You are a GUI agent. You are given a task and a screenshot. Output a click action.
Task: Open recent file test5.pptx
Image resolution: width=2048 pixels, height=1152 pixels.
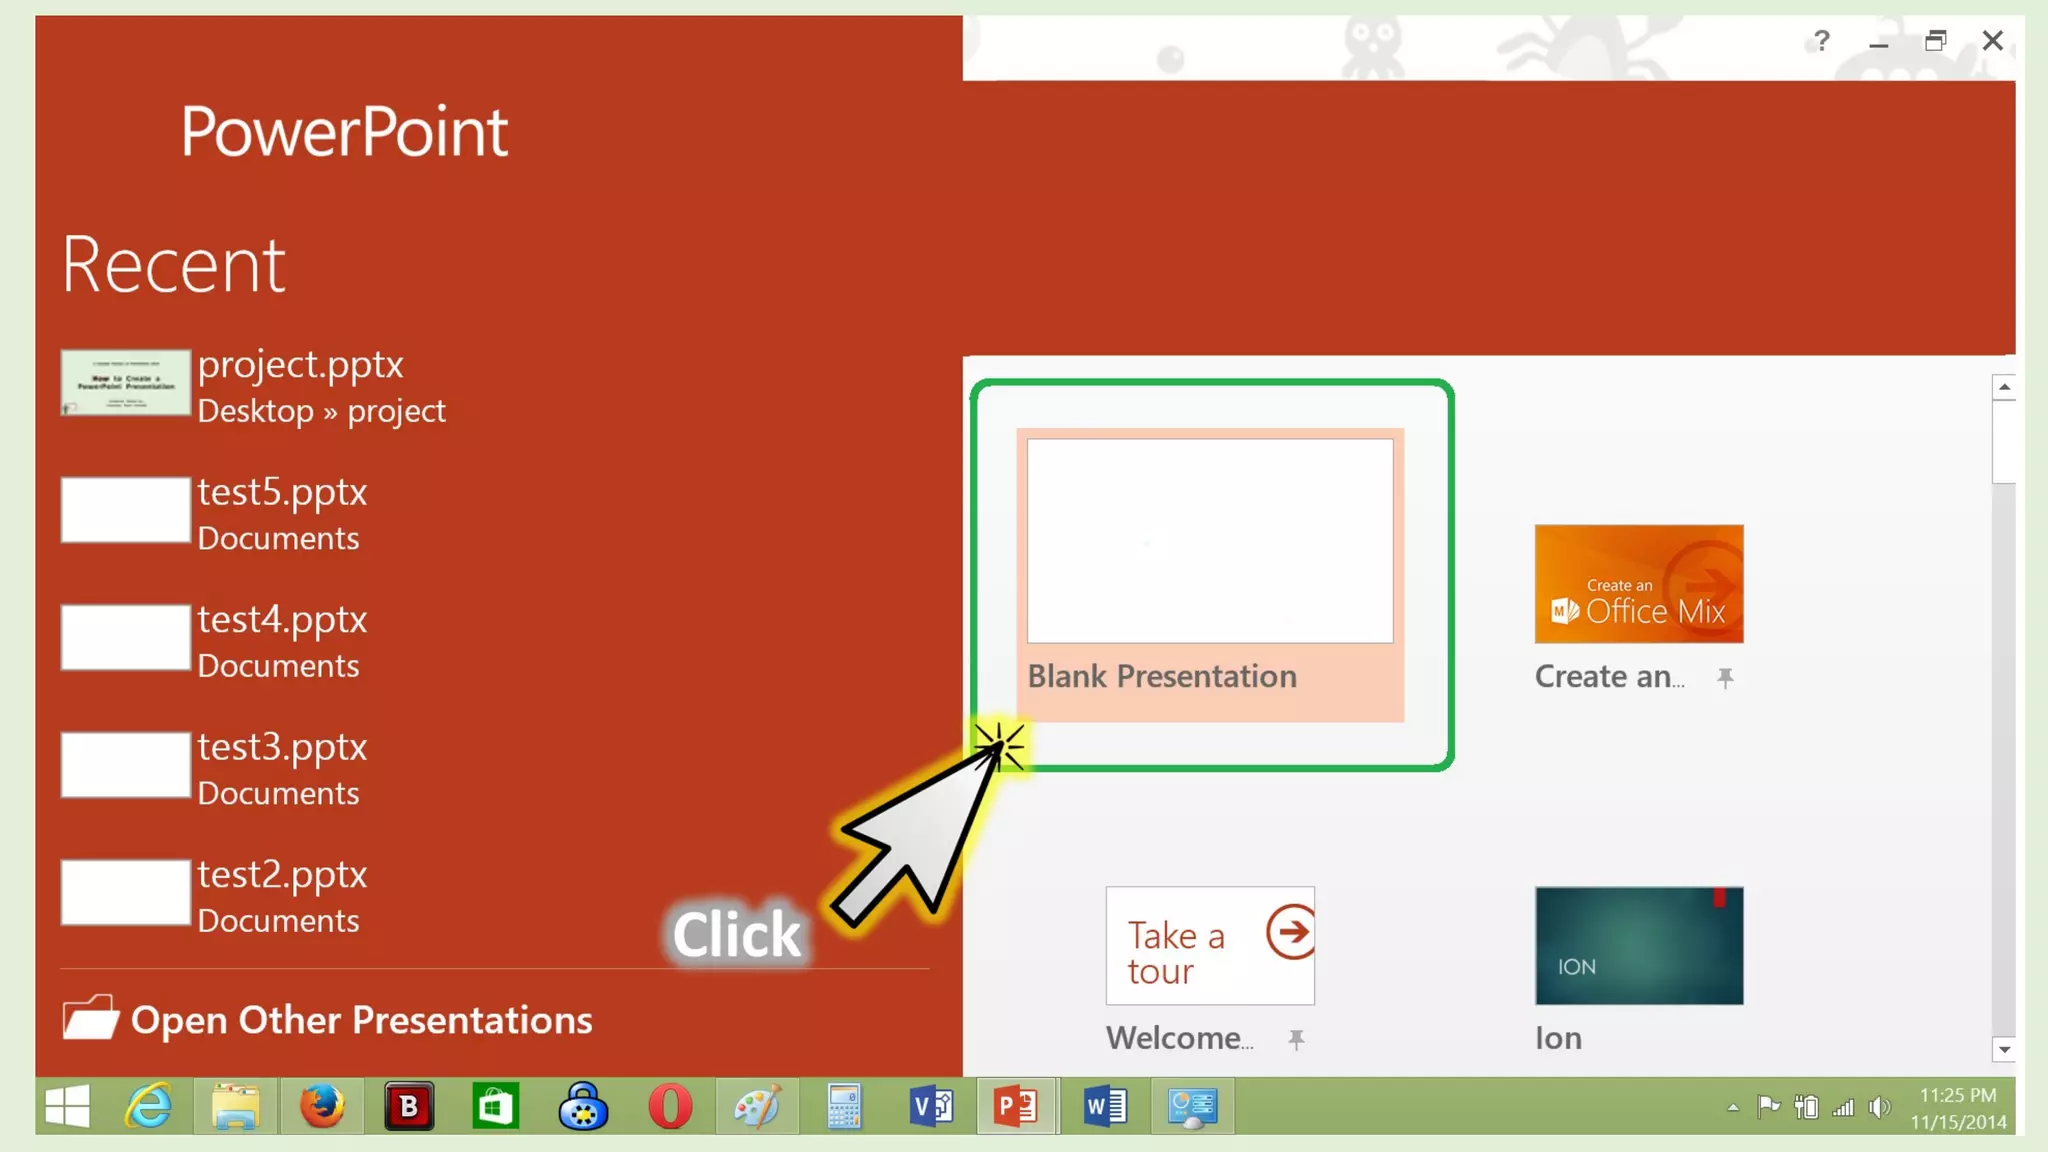[282, 493]
